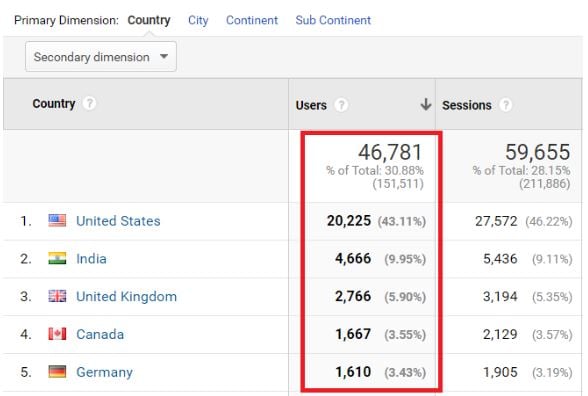Select India sessions value 5,436
The height and width of the screenshot is (396, 588).
click(x=500, y=259)
